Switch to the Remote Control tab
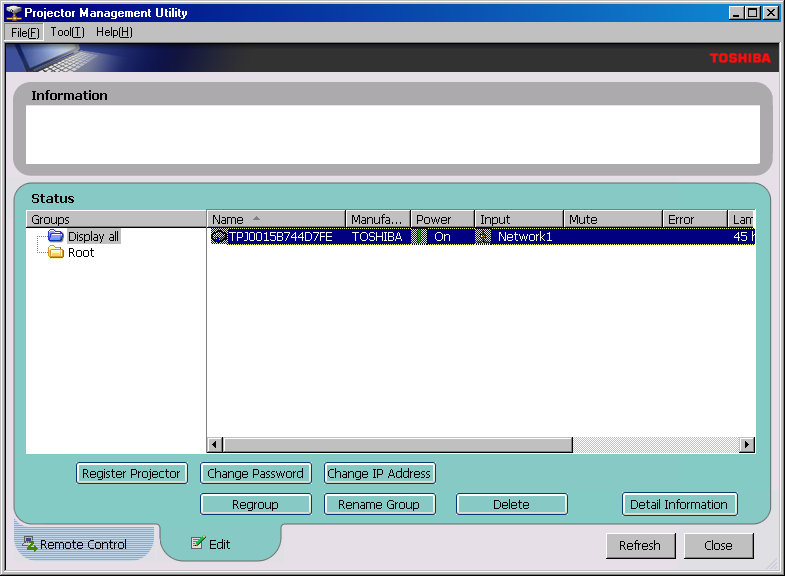785x576 pixels. pos(83,544)
